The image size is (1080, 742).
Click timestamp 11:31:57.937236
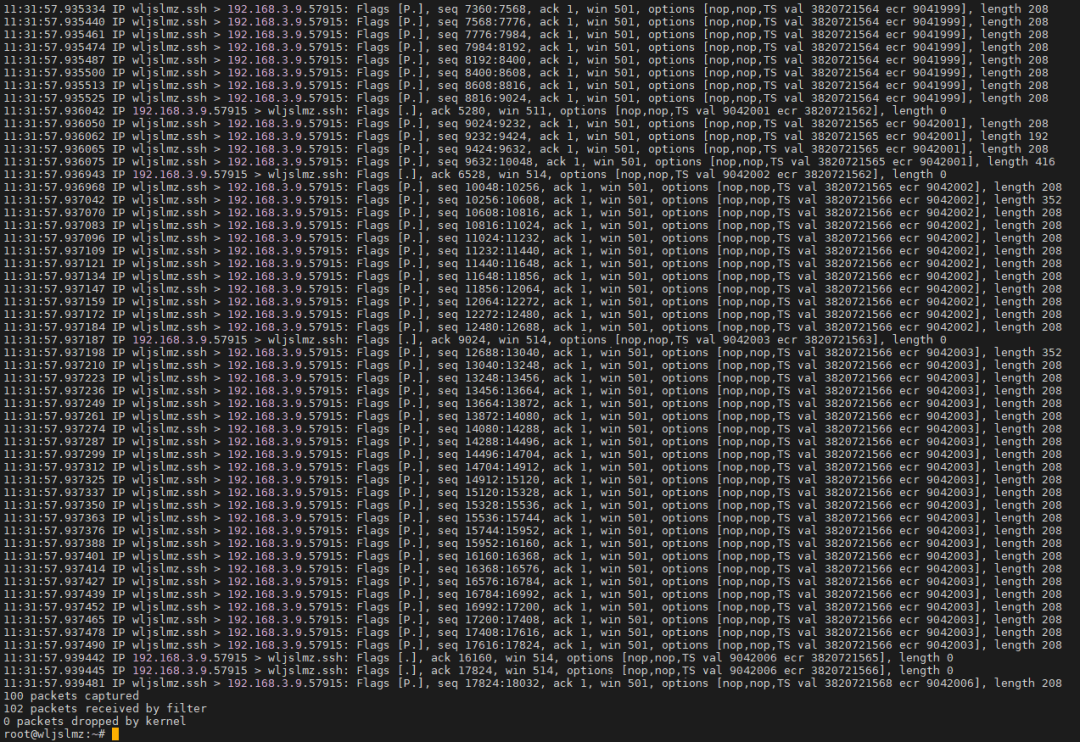pyautogui.click(x=54, y=391)
